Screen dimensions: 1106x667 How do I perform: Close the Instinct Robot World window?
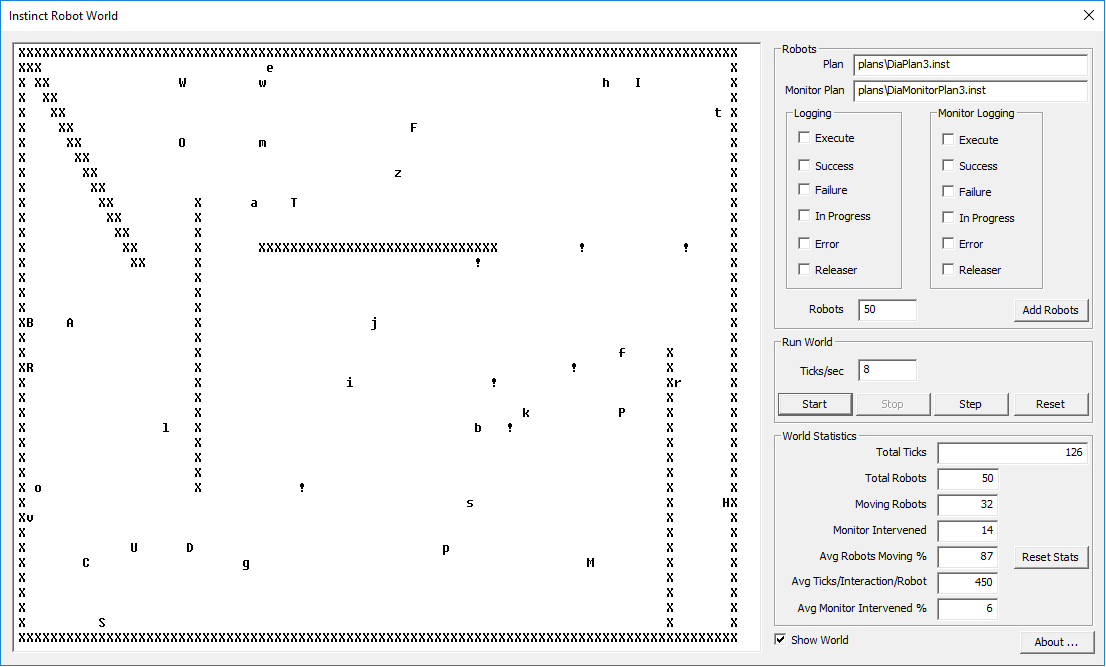coord(1088,15)
